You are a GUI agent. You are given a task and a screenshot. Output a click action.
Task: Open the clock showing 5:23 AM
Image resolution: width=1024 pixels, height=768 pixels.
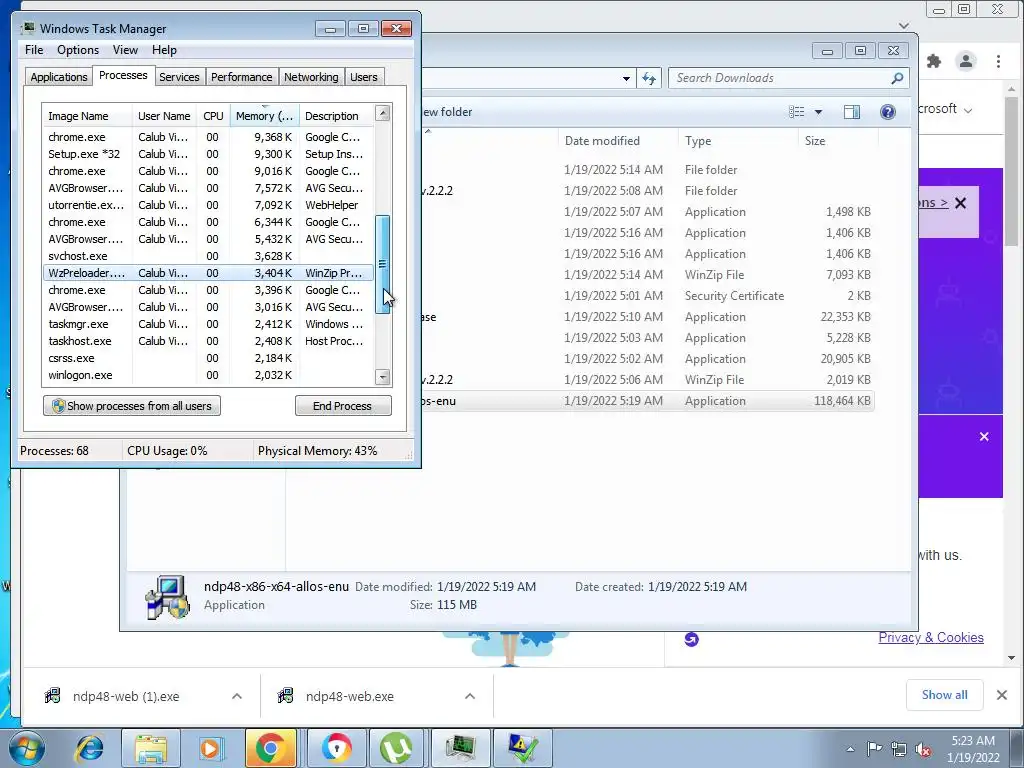[x=973, y=748]
